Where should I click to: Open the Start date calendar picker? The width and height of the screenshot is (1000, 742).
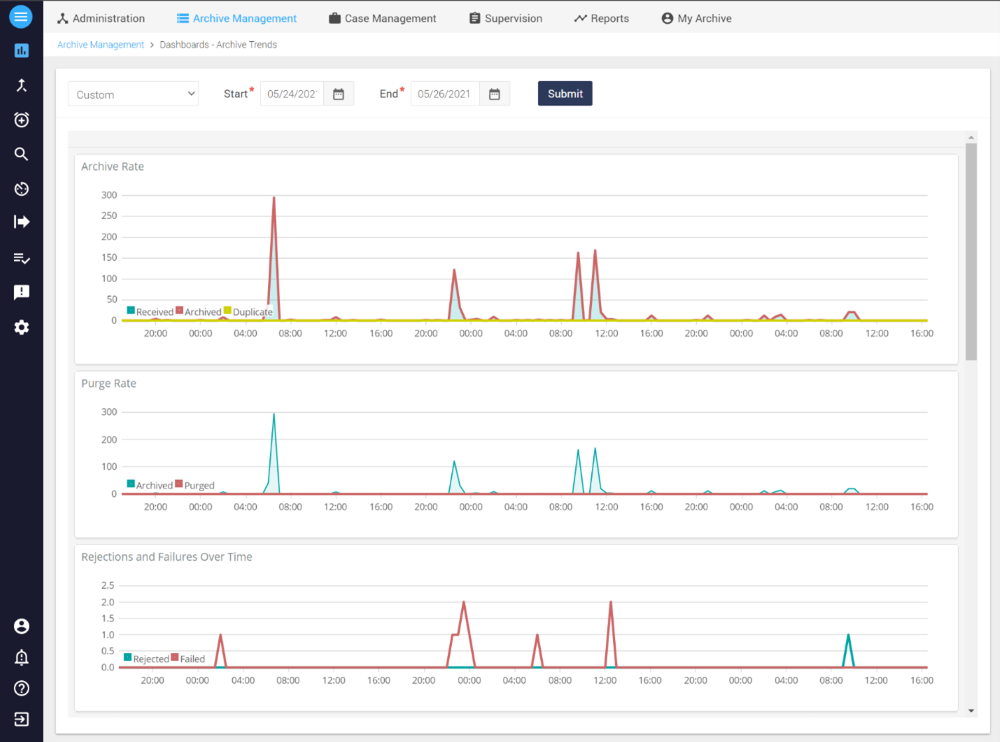(x=339, y=94)
